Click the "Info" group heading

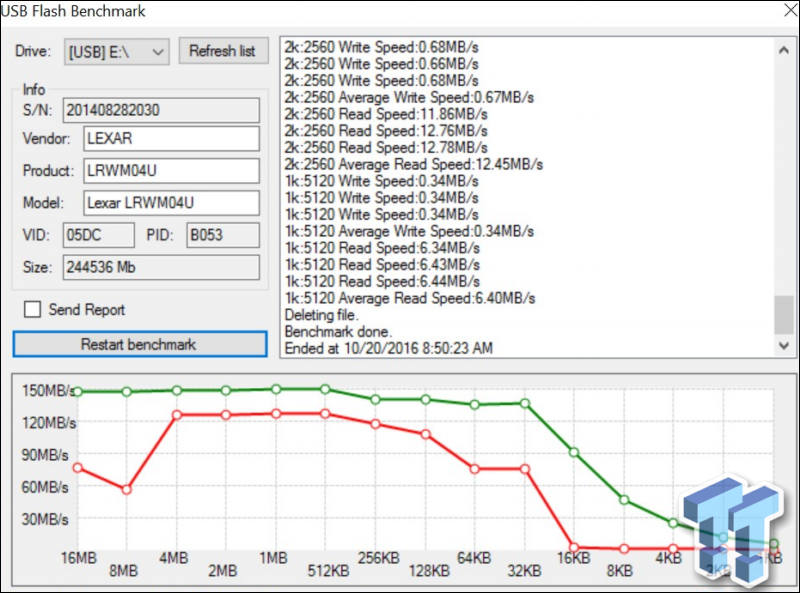click(x=34, y=89)
